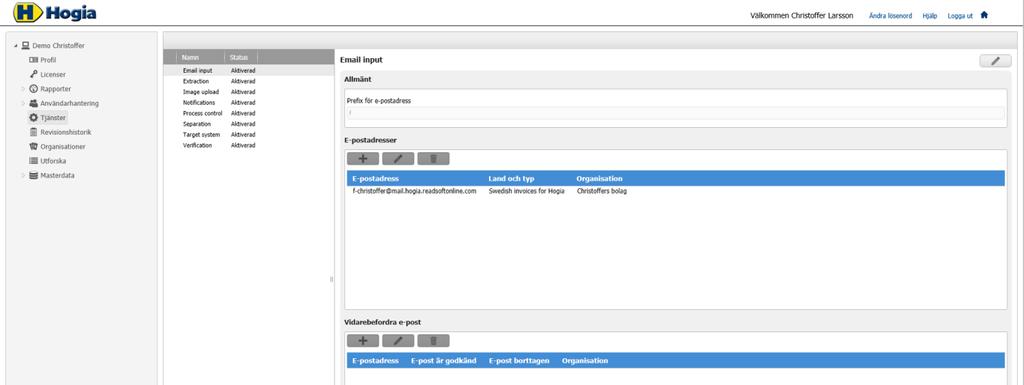The height and width of the screenshot is (385, 1024).
Task: Click the Swedish invoices for Hogia cell
Action: (x=526, y=191)
